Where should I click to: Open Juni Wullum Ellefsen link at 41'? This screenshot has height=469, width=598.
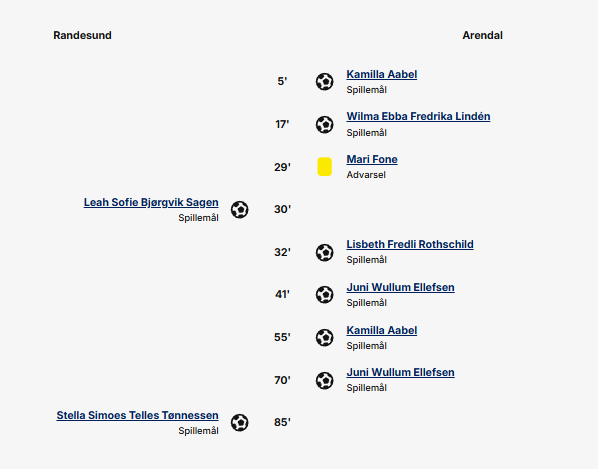pos(400,288)
